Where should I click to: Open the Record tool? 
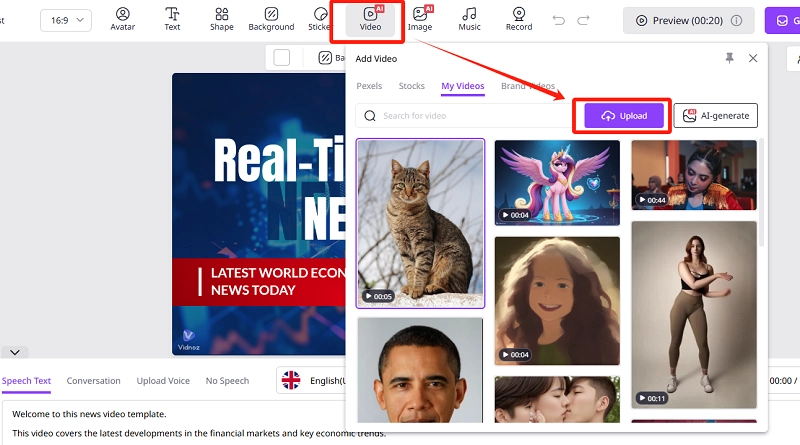[519, 19]
